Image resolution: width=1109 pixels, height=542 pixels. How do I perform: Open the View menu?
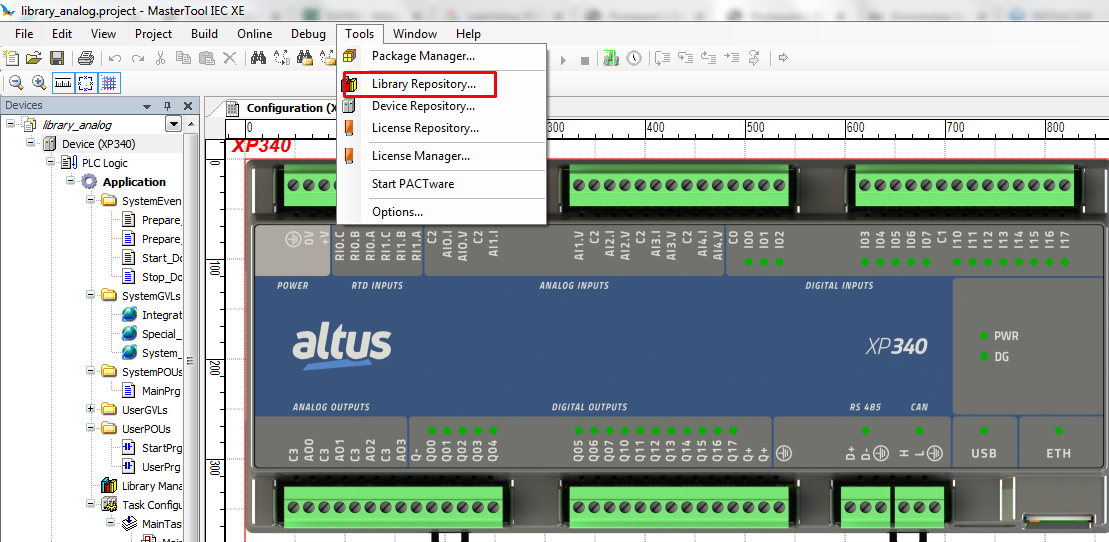coord(103,33)
